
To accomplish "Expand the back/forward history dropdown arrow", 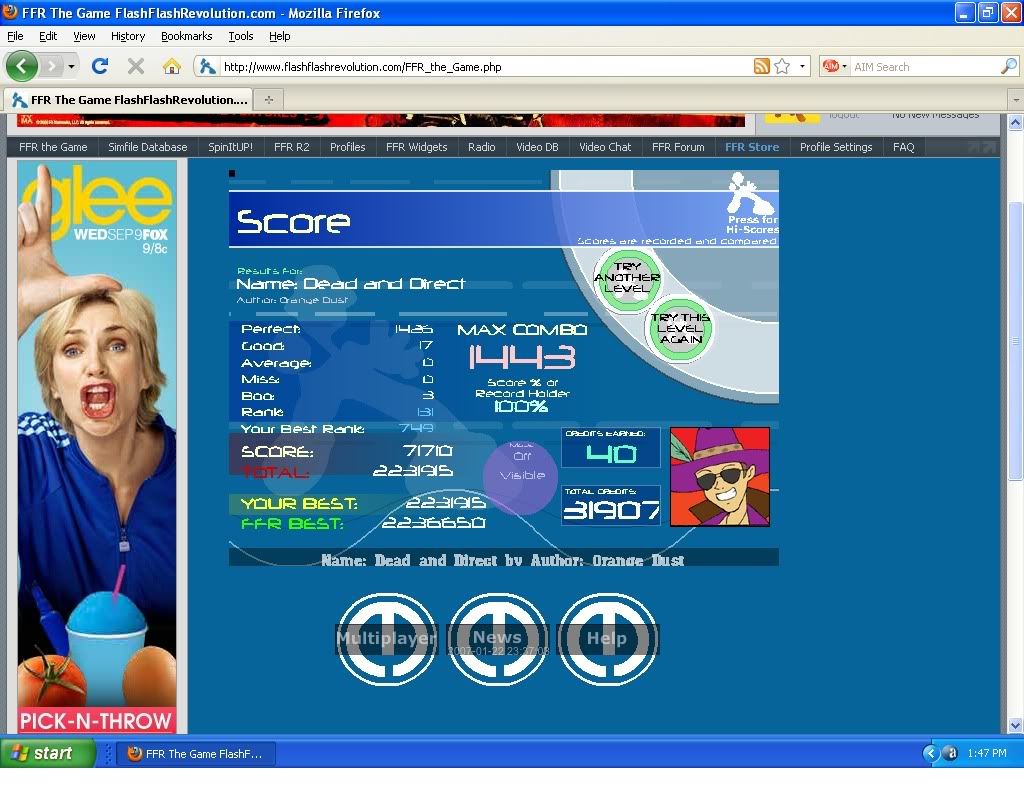I will pyautogui.click(x=71, y=67).
